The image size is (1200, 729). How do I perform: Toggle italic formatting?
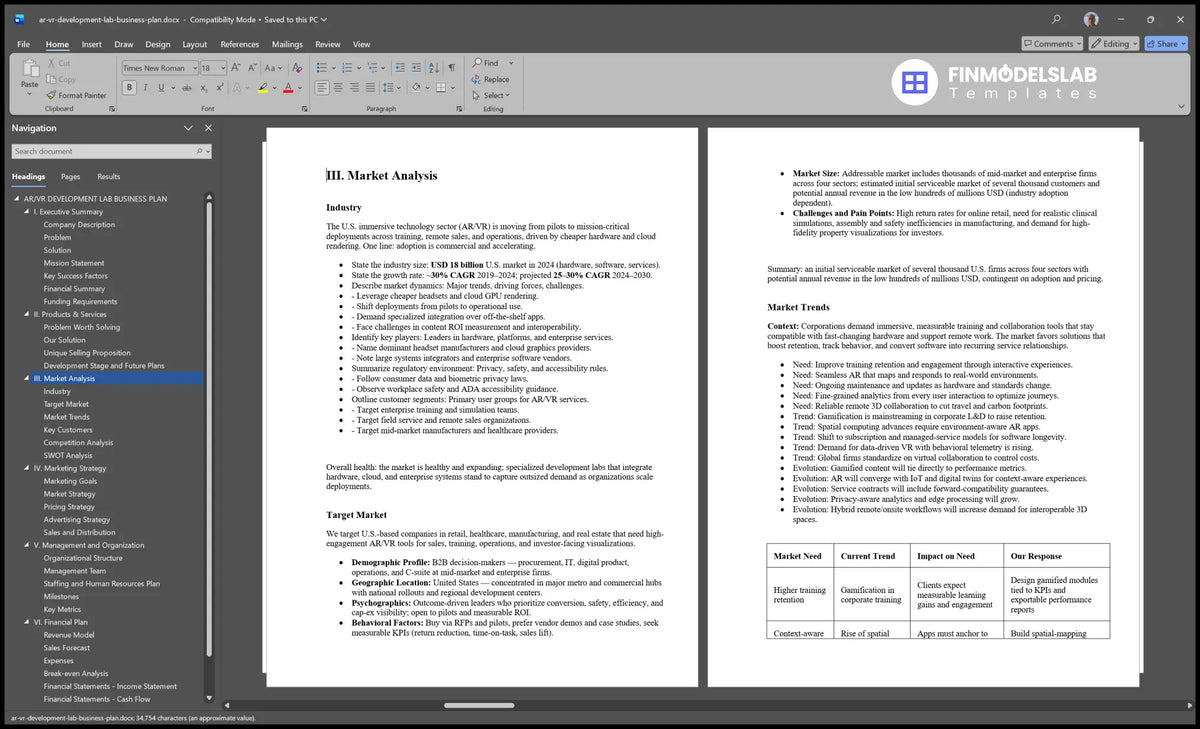coord(146,88)
